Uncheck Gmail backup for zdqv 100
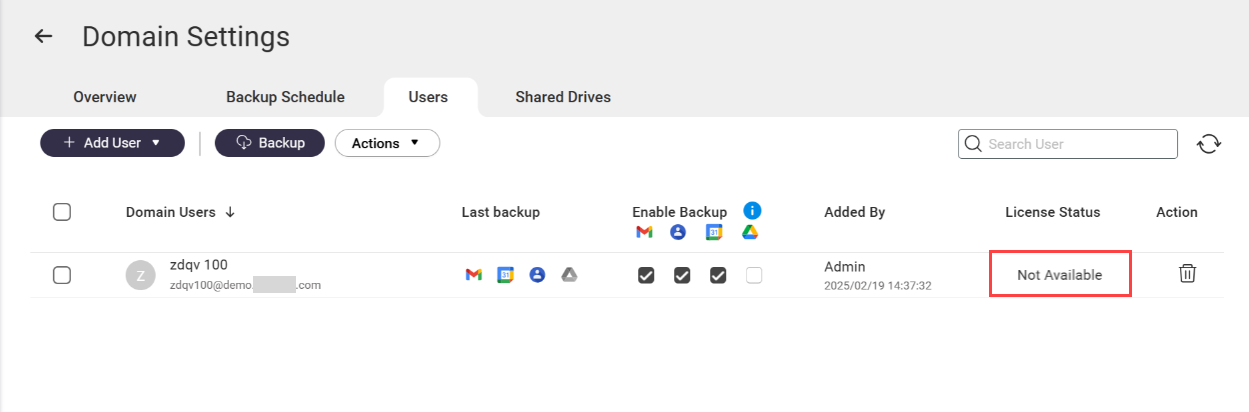The image size is (1249, 412). point(646,275)
